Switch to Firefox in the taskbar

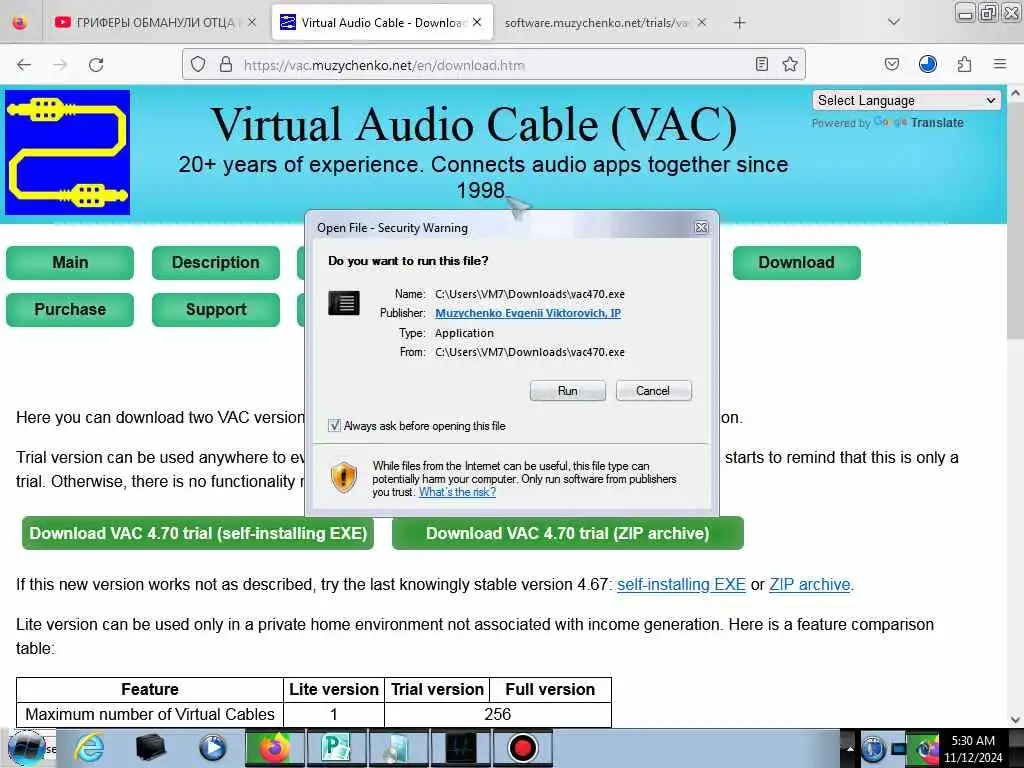tap(275, 748)
